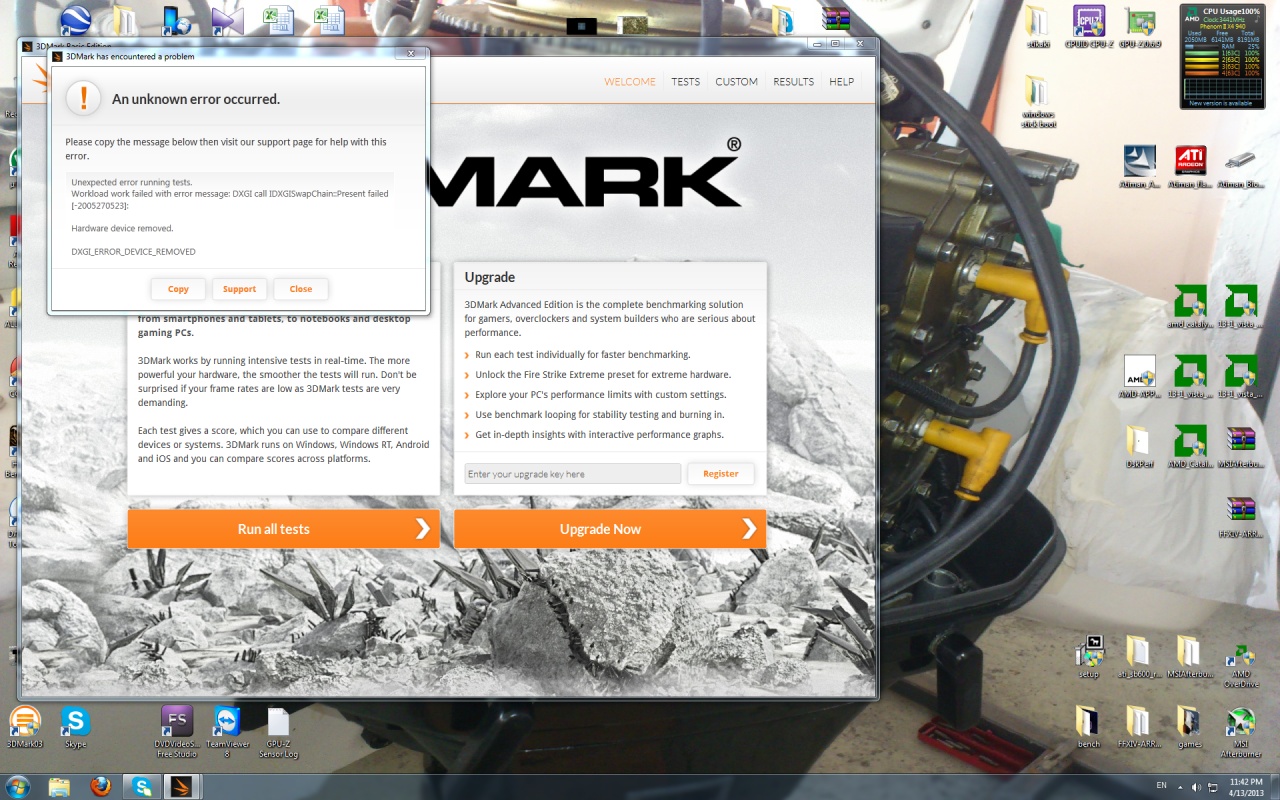
Task: Open the stikaki folder
Action: coord(1038,27)
